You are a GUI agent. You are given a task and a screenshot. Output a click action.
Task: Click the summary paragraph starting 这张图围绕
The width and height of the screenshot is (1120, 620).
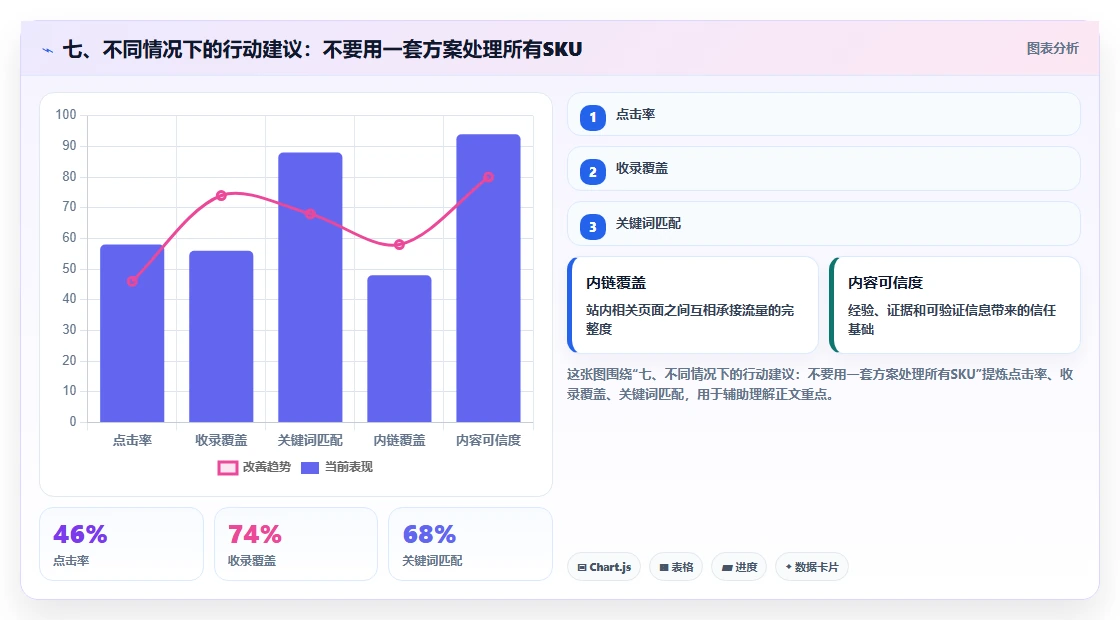pyautogui.click(x=820, y=384)
